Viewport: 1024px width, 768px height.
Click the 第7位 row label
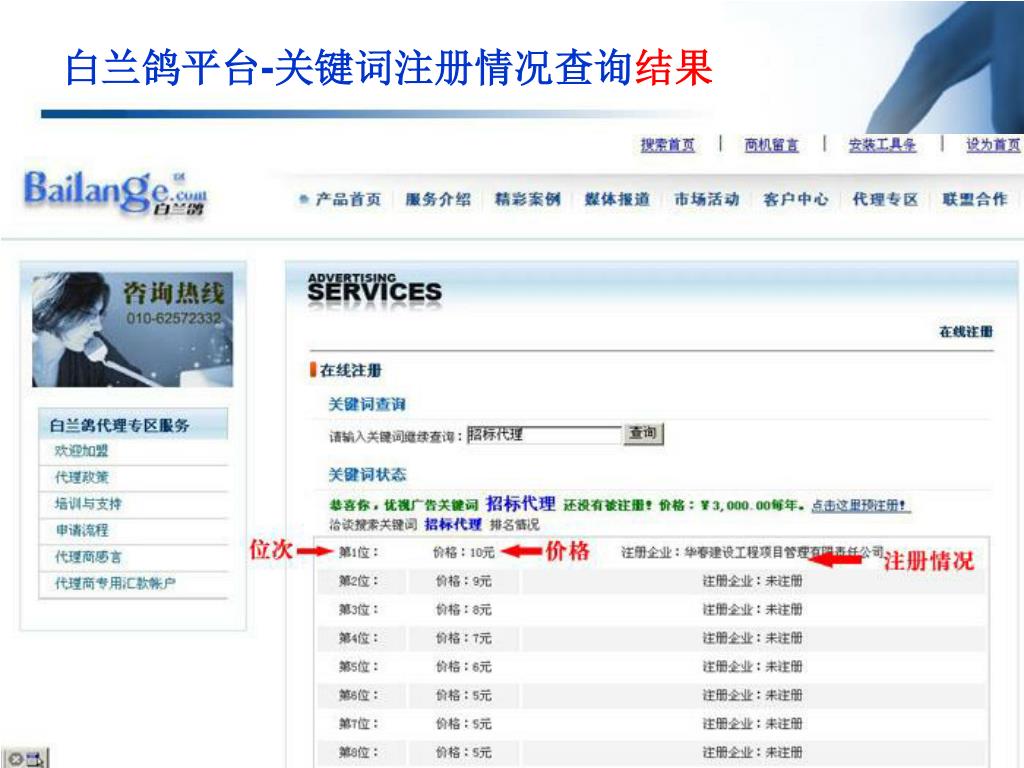[359, 724]
